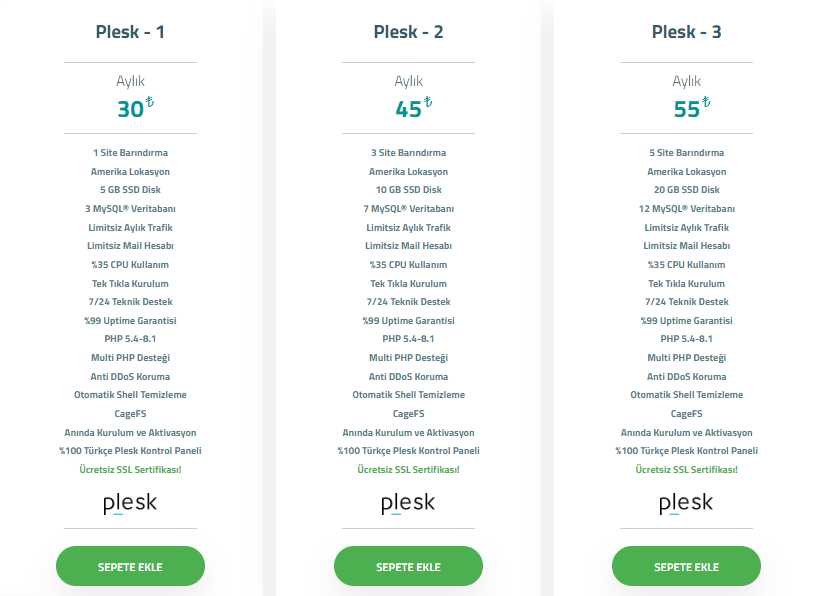Click the 10 GB SSD Disk feature
Screen dimensions: 816x596
tap(409, 190)
